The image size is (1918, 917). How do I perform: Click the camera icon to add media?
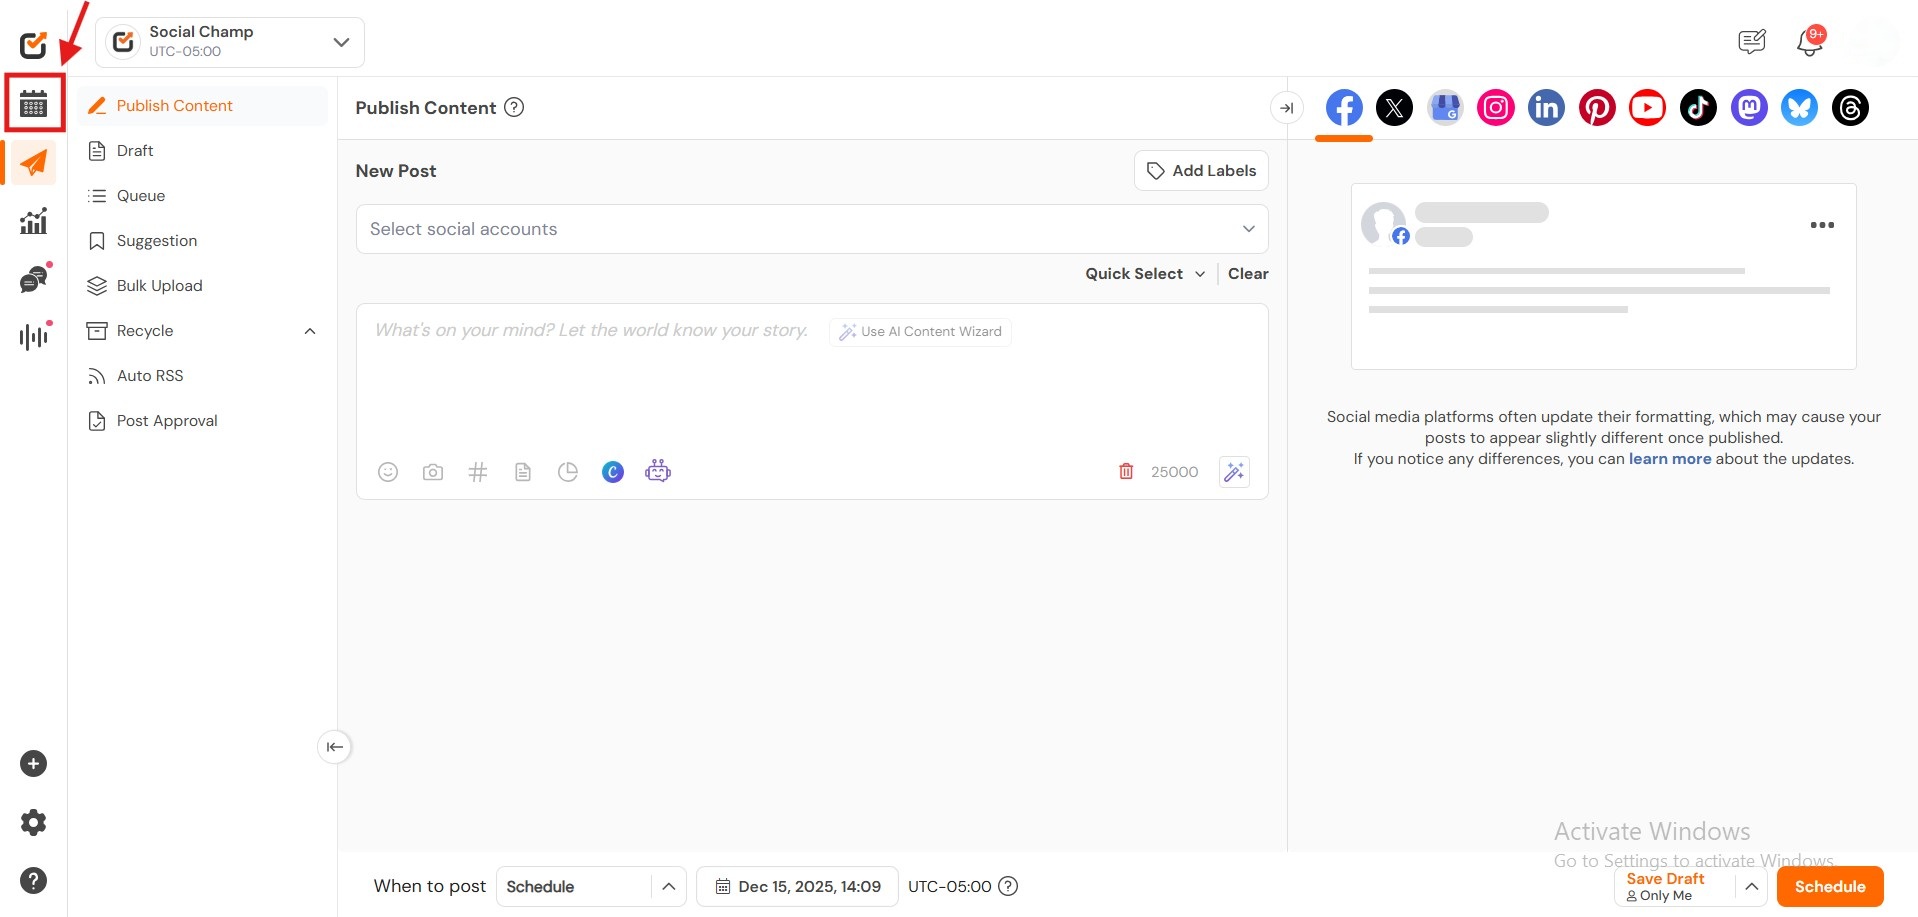pos(433,472)
